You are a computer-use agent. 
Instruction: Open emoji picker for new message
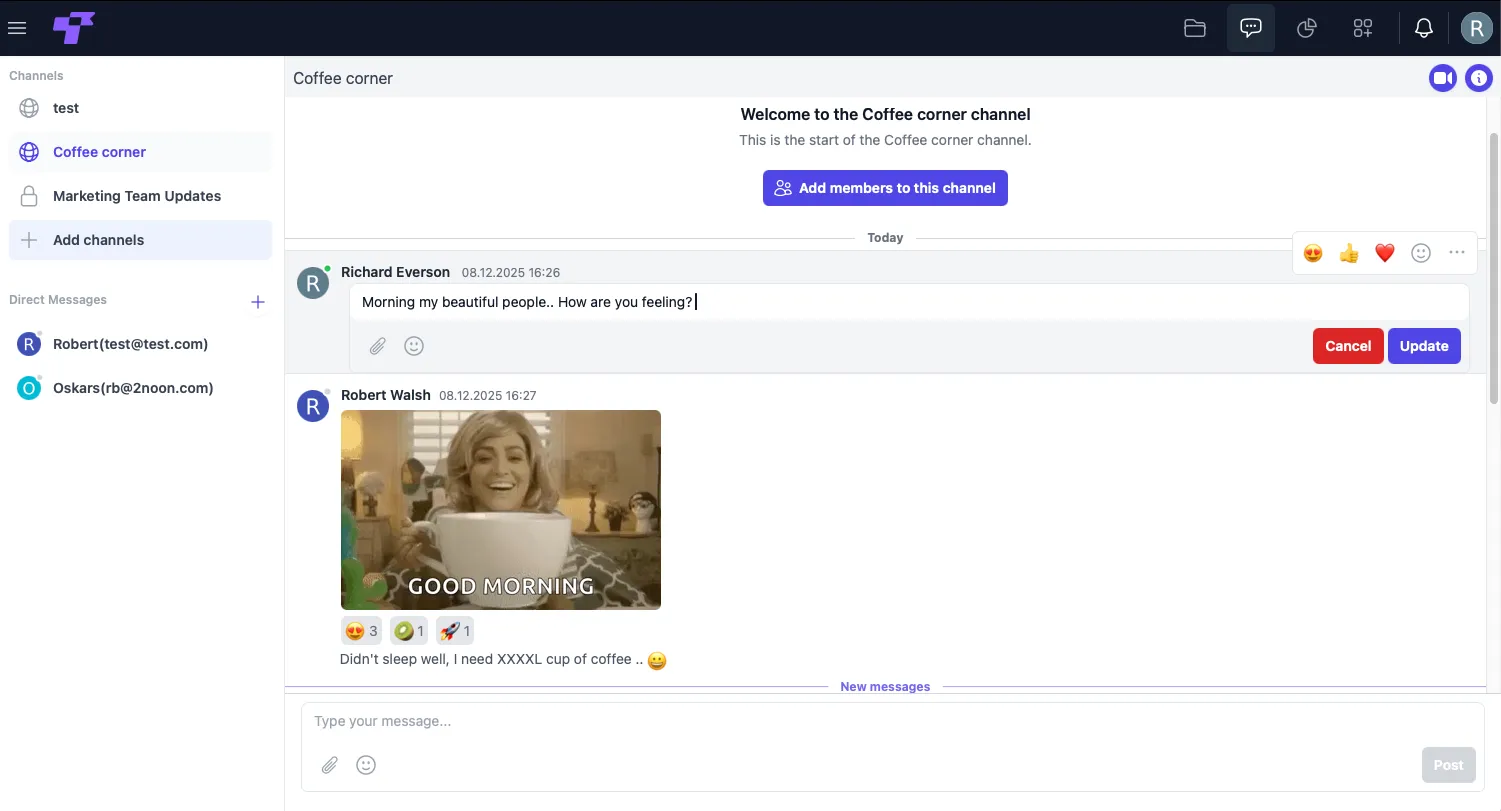[367, 765]
